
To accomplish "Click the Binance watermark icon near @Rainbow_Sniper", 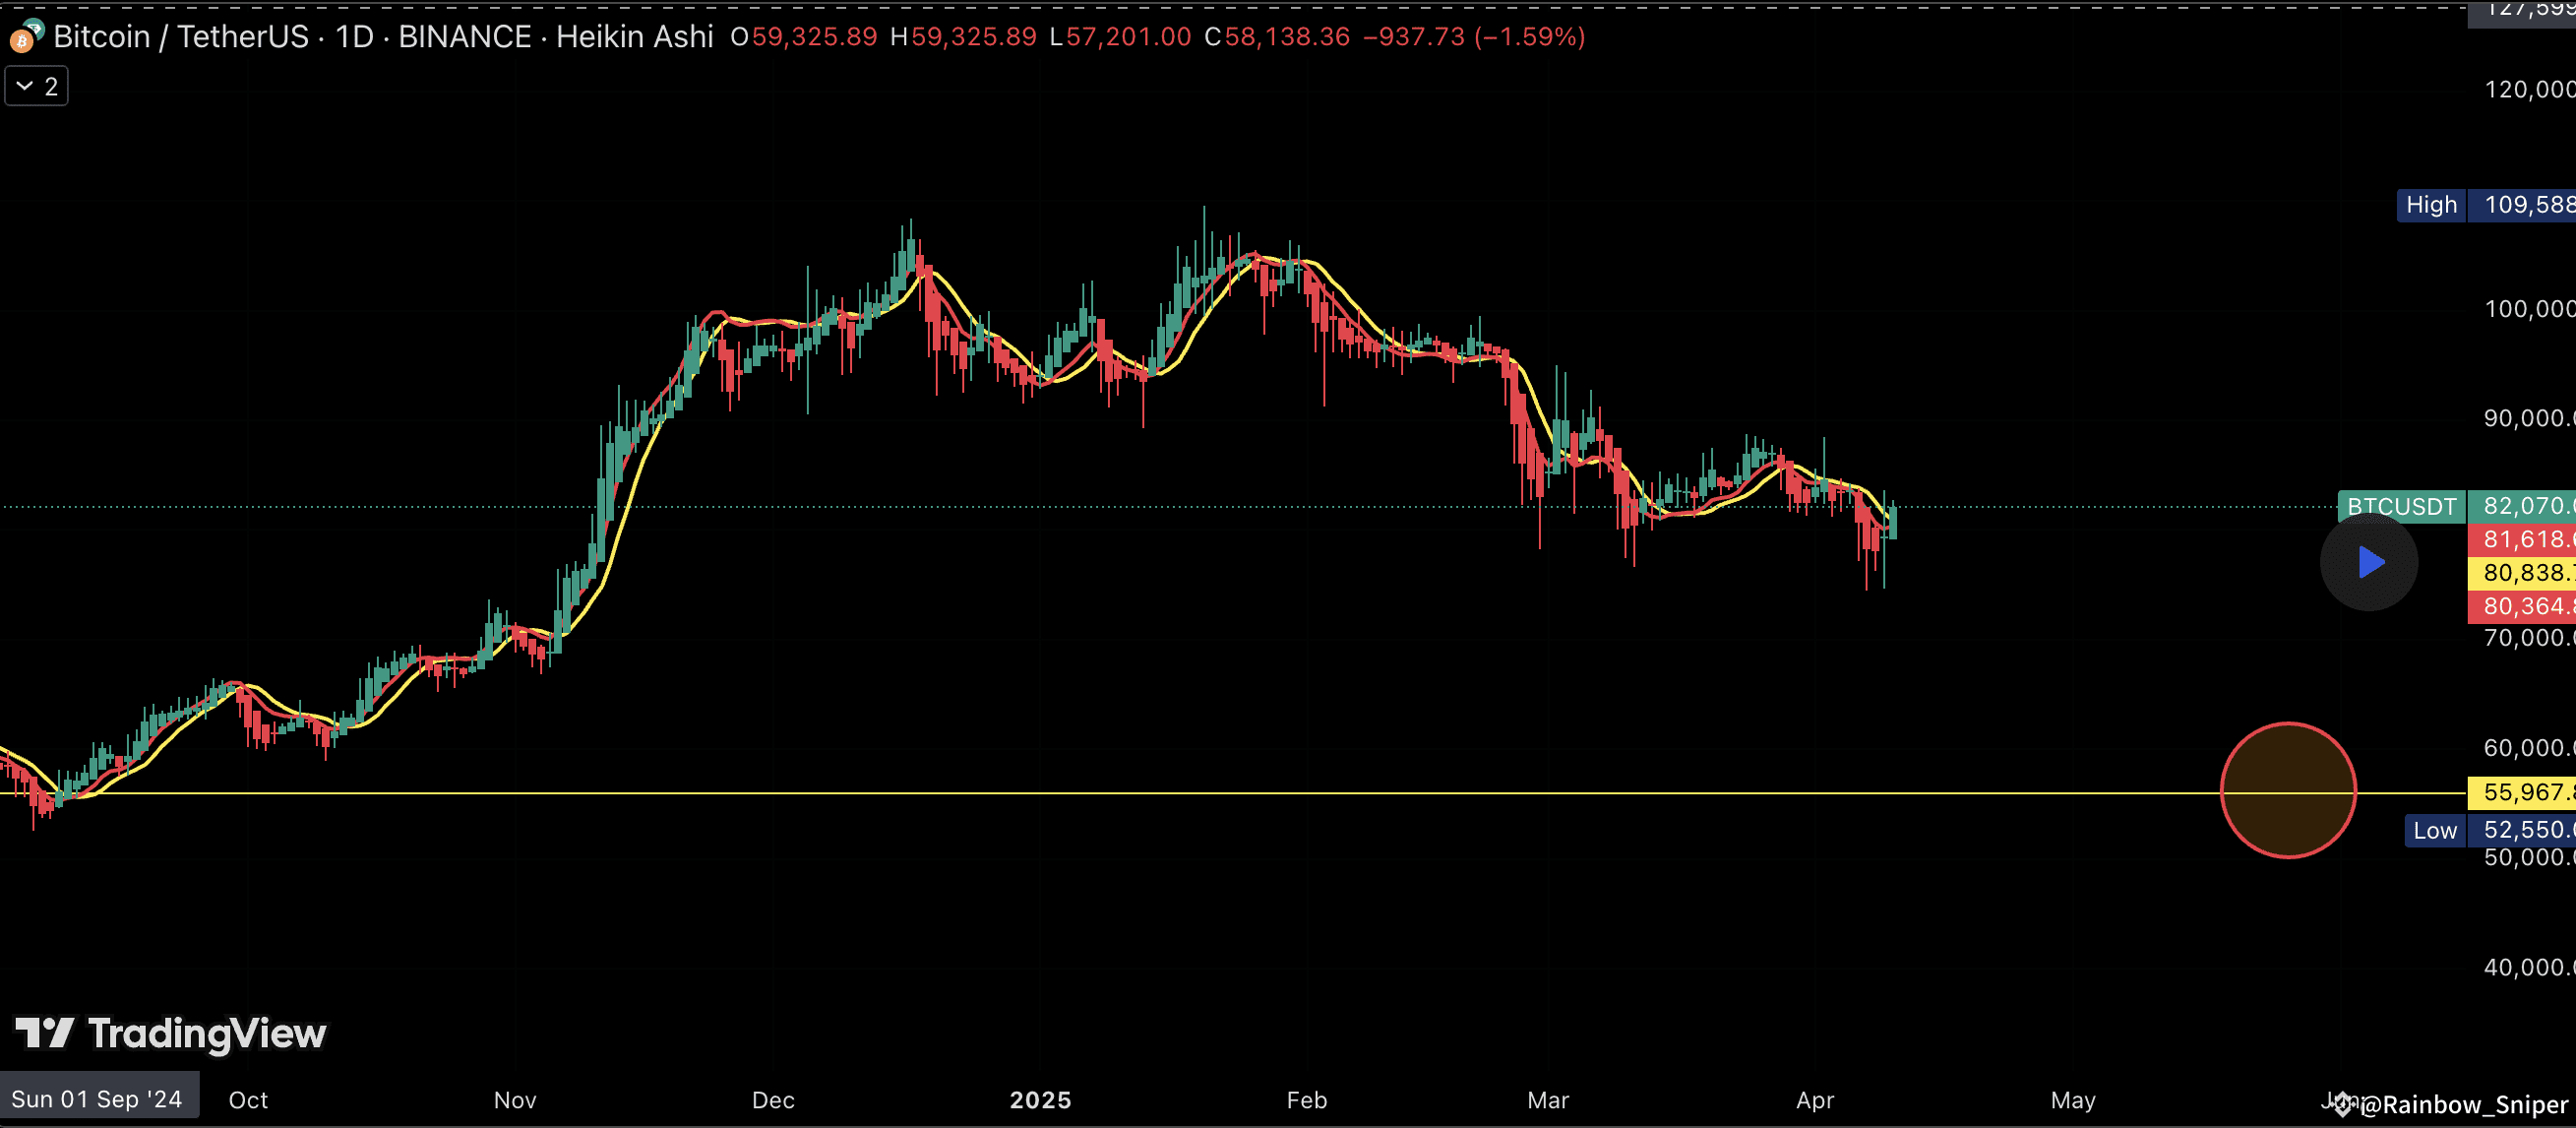I will [2341, 1103].
